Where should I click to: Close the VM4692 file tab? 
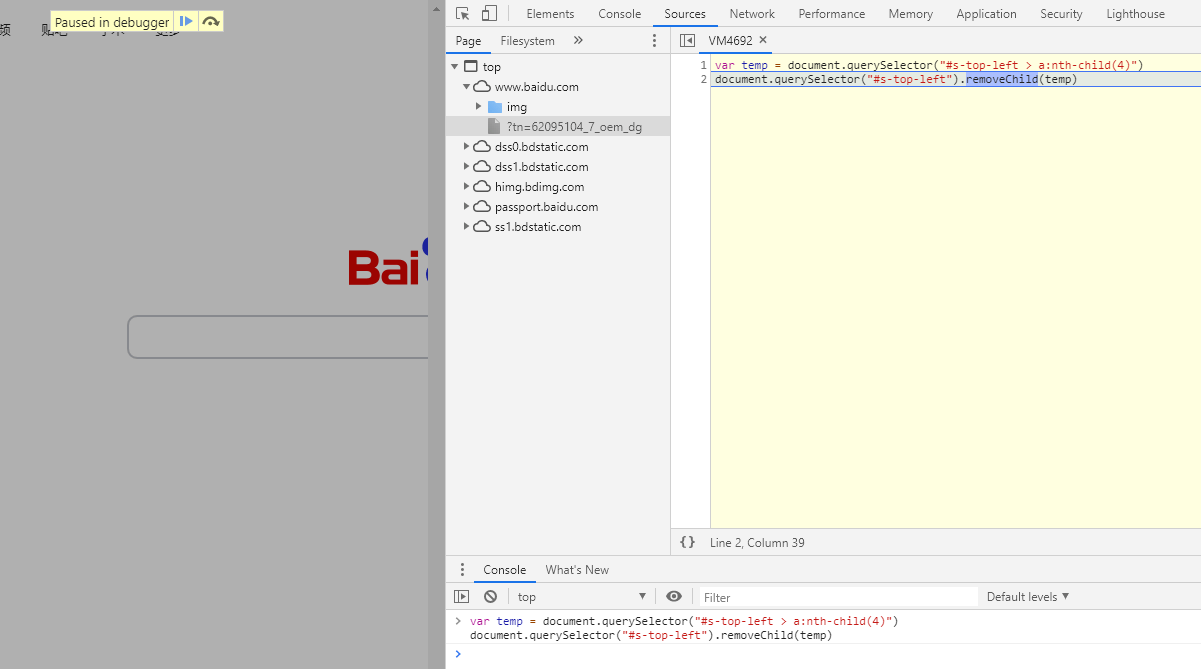(x=763, y=40)
